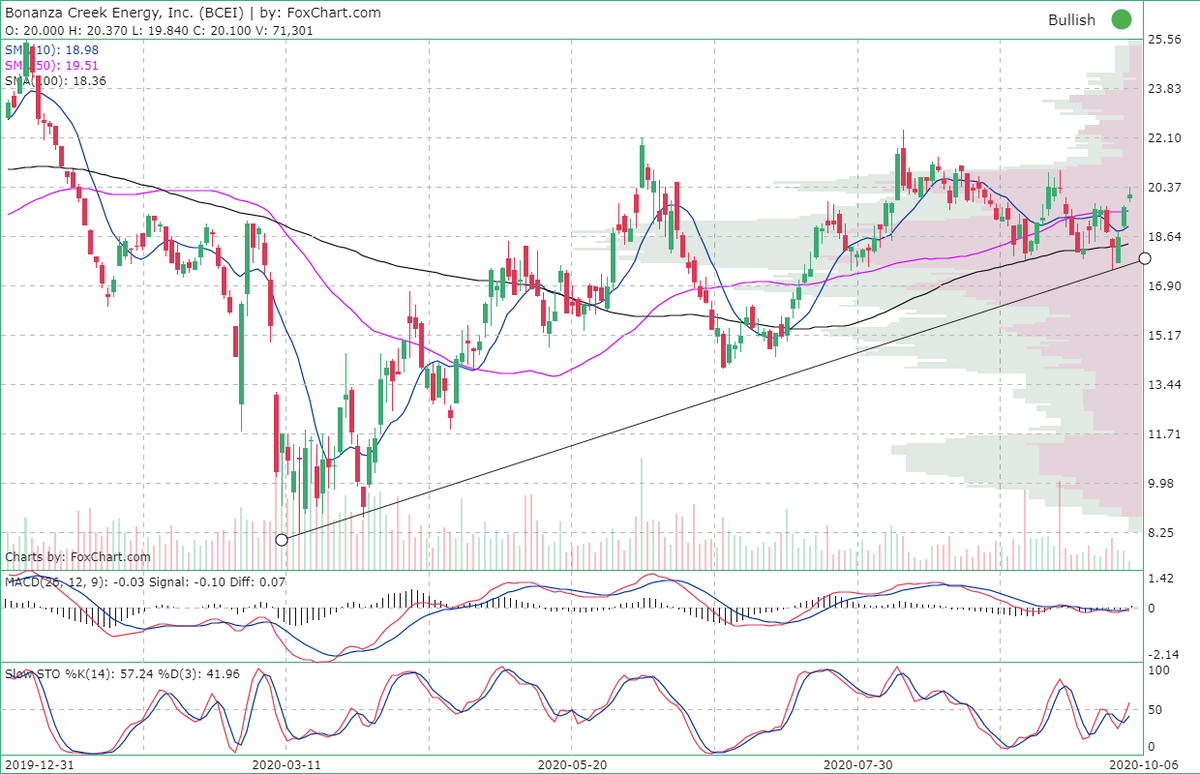Image resolution: width=1200 pixels, height=774 pixels.
Task: Click the 20.37 price axis label
Action: (1166, 187)
